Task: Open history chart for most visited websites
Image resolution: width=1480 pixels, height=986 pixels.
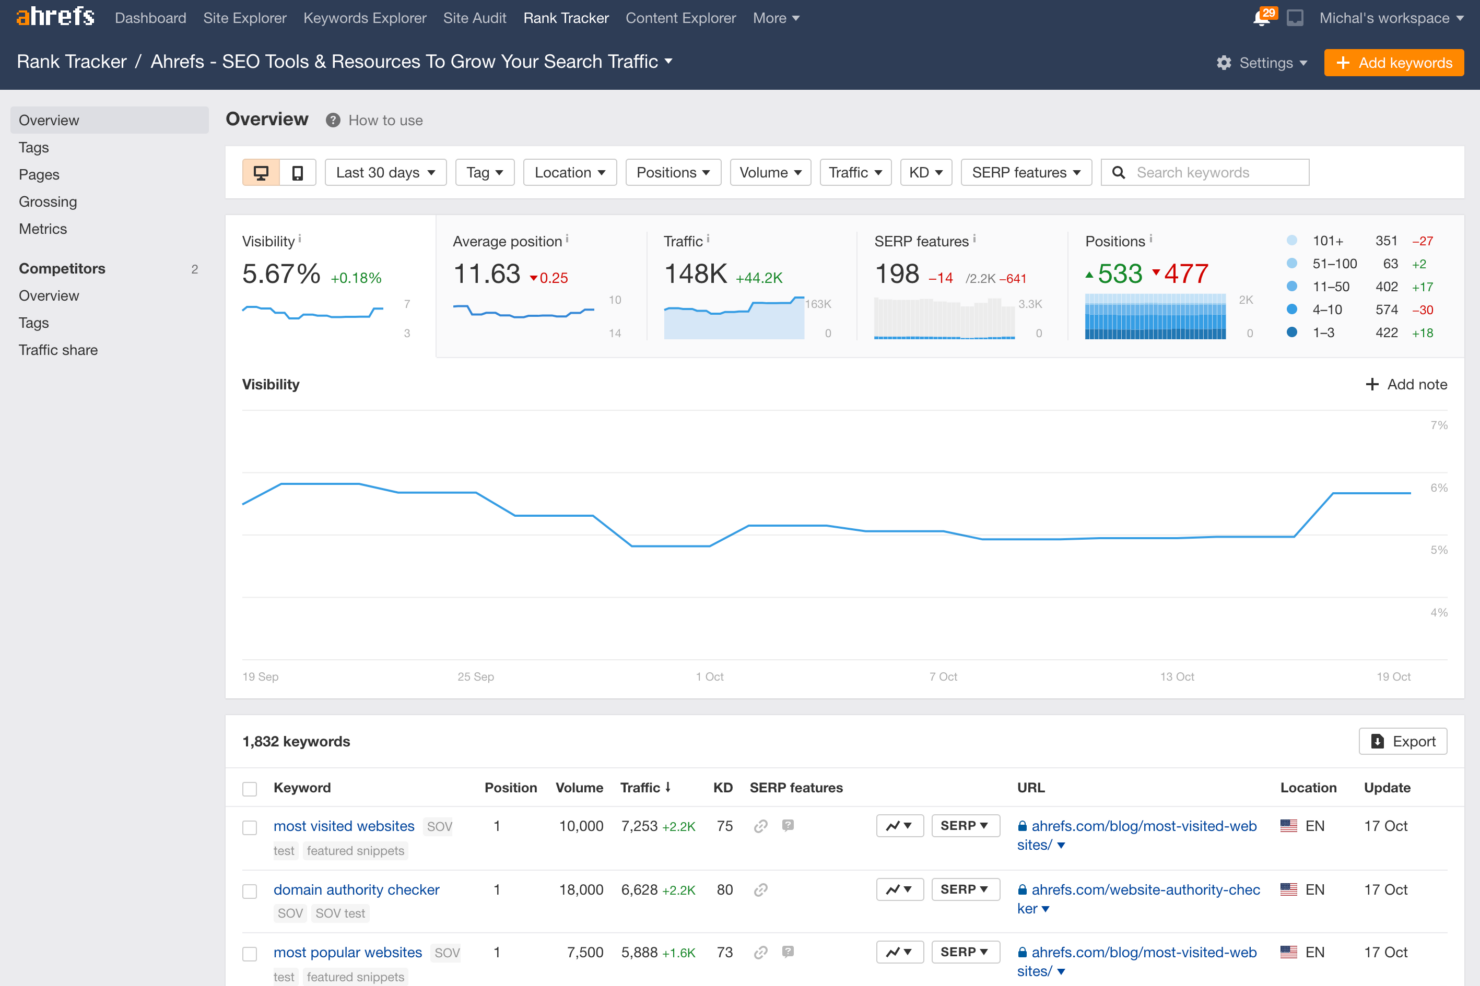Action: click(x=899, y=826)
